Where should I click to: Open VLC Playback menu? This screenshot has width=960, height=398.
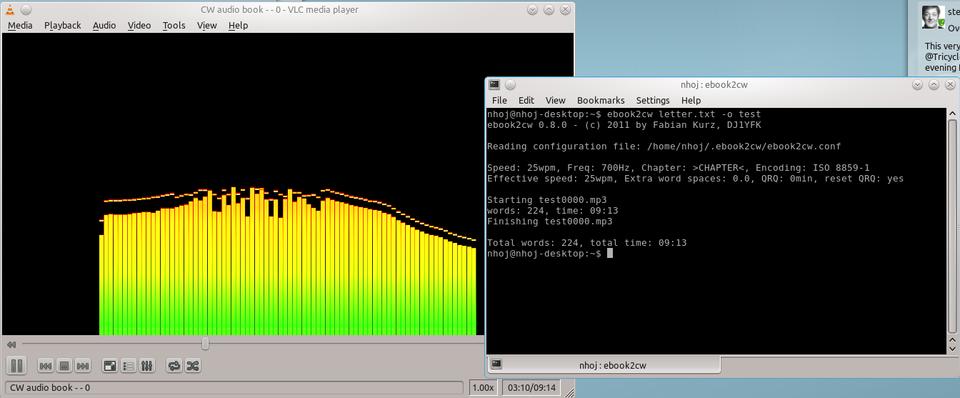point(62,25)
